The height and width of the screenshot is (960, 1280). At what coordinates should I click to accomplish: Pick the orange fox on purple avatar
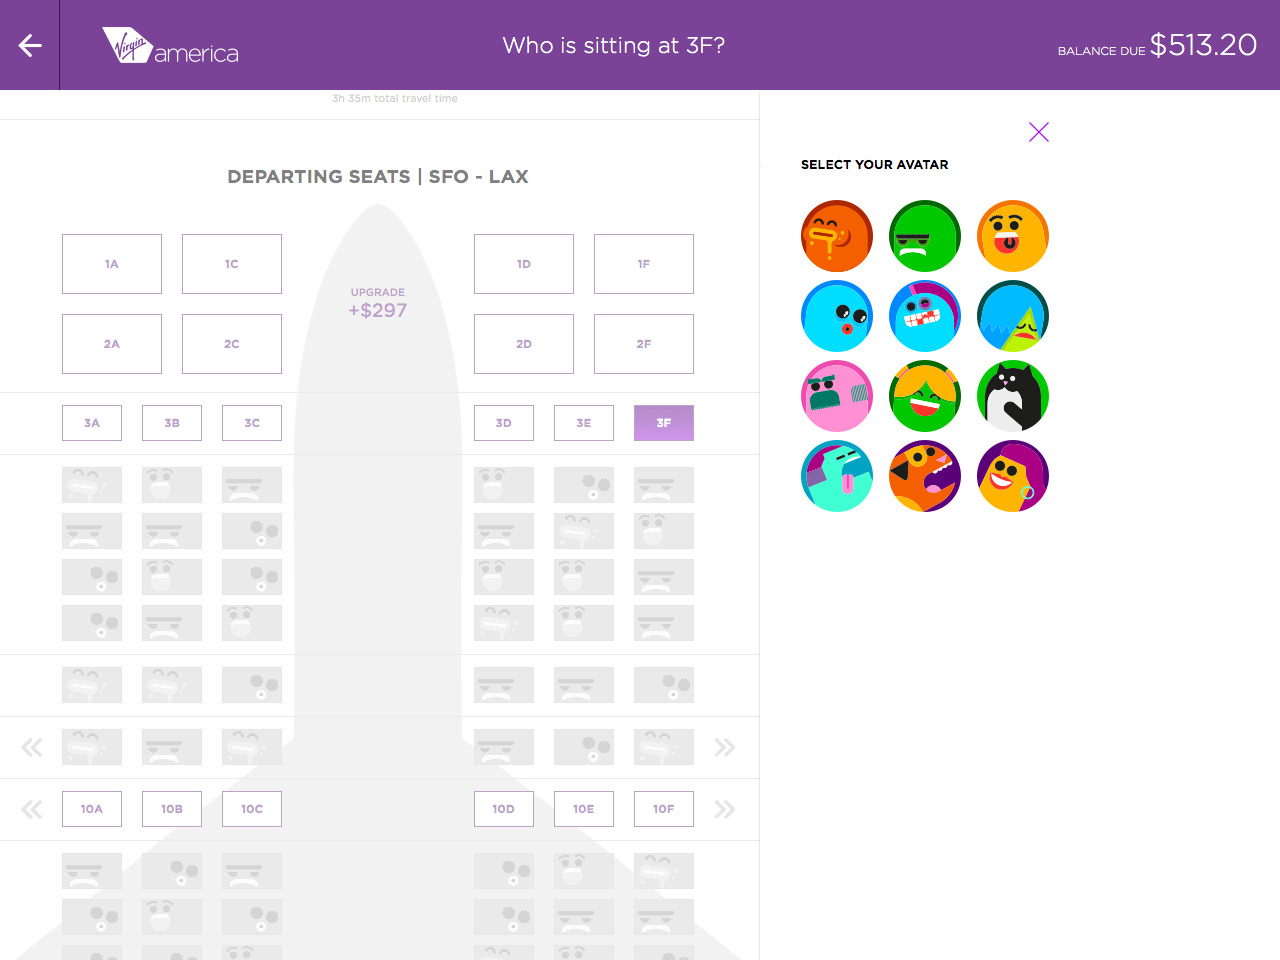925,476
